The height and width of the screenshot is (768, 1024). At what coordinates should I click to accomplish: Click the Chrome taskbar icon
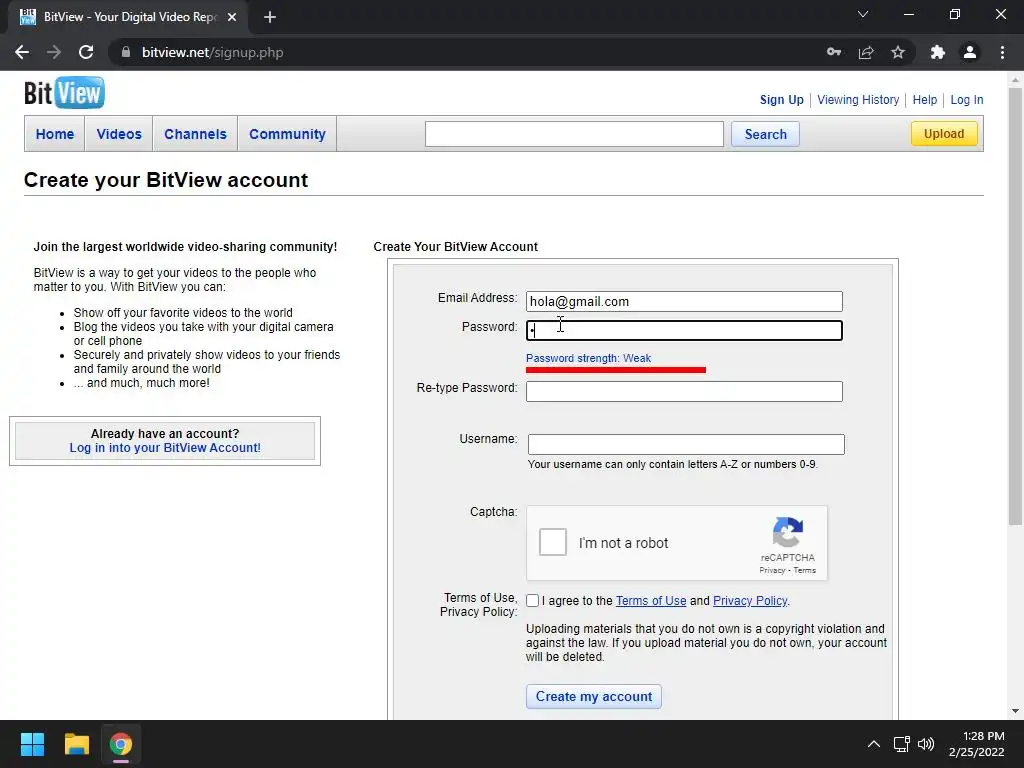121,744
